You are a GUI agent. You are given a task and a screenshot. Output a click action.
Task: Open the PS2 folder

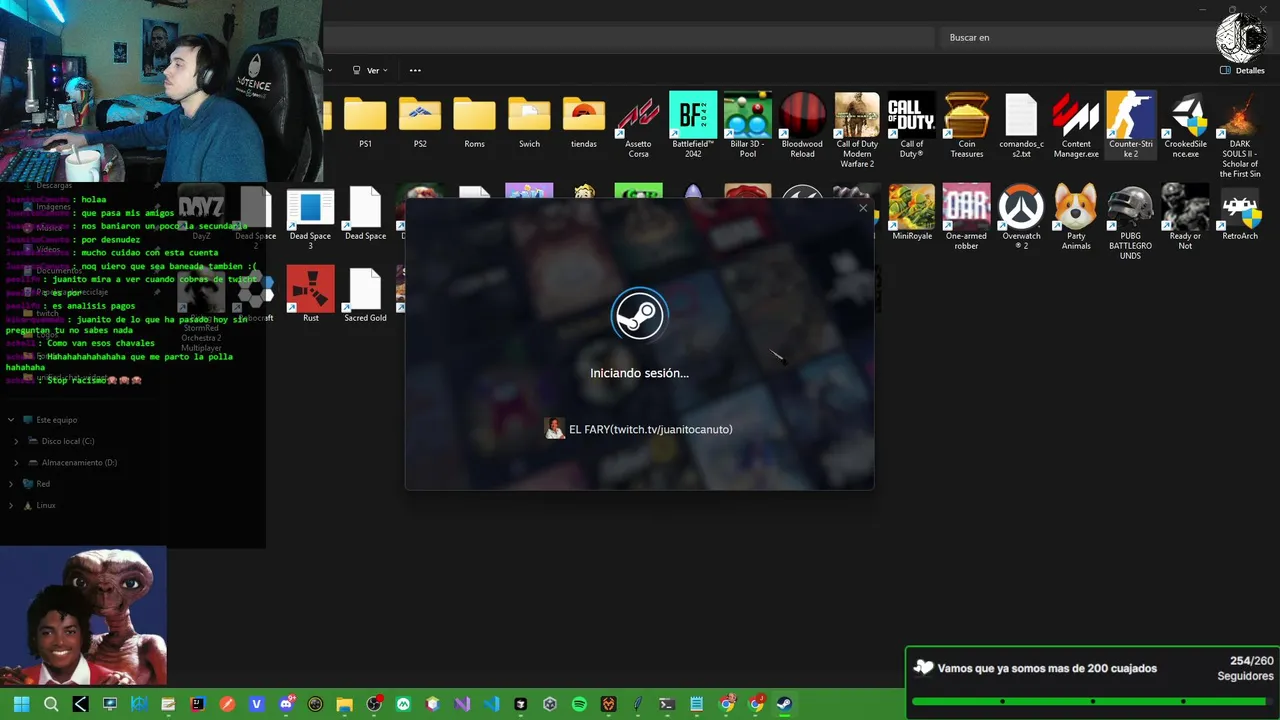point(420,122)
